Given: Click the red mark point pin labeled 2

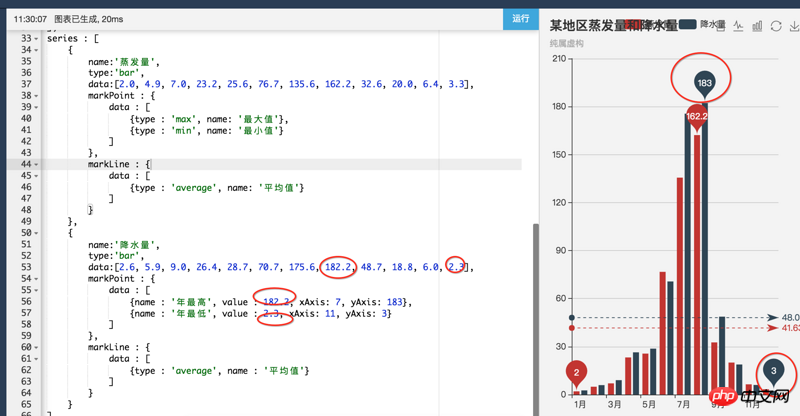Looking at the screenshot, I should [x=577, y=375].
